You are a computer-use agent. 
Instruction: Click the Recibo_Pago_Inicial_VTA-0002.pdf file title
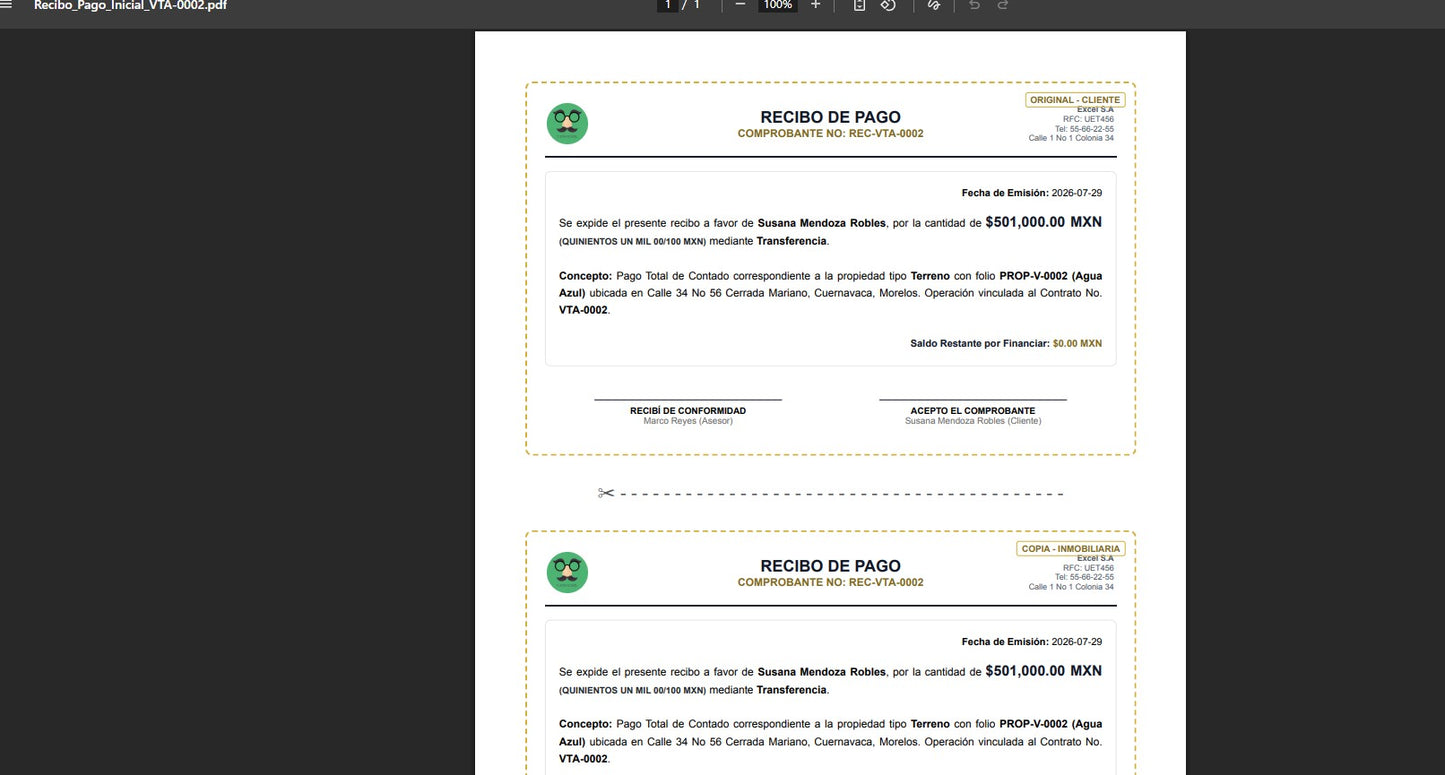pos(130,5)
